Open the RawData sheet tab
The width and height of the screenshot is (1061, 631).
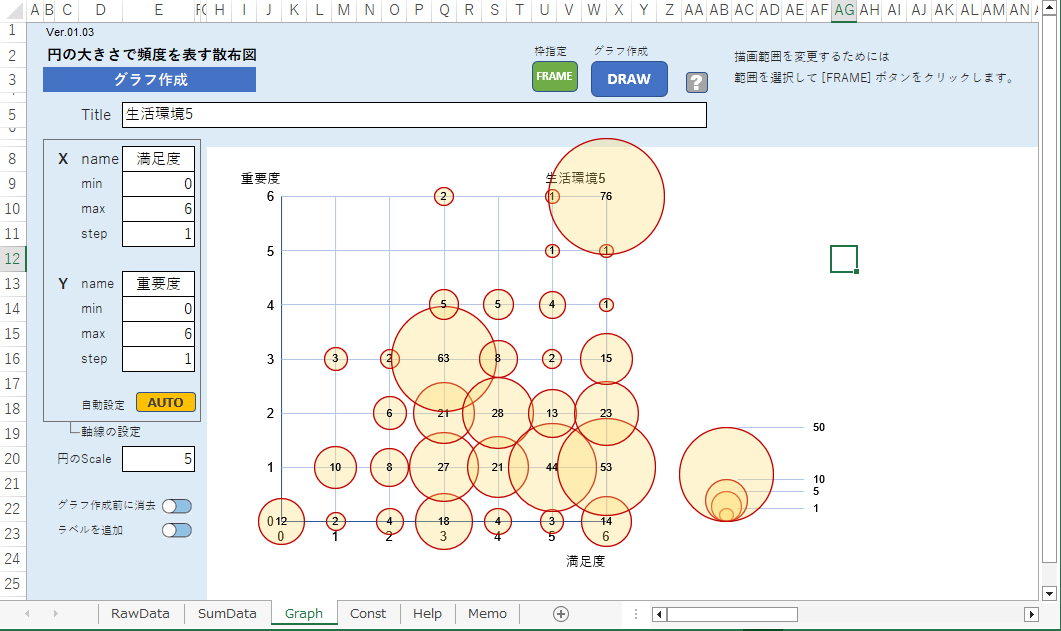pyautogui.click(x=140, y=613)
